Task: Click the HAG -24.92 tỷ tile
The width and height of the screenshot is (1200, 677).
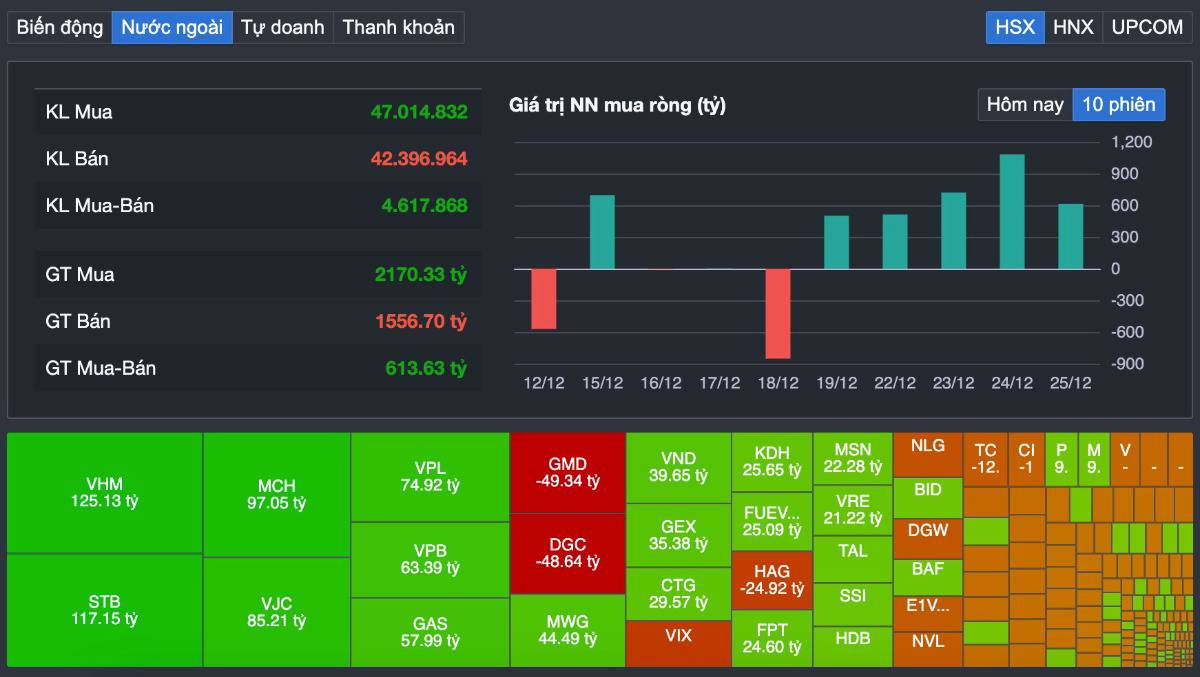Action: click(773, 580)
